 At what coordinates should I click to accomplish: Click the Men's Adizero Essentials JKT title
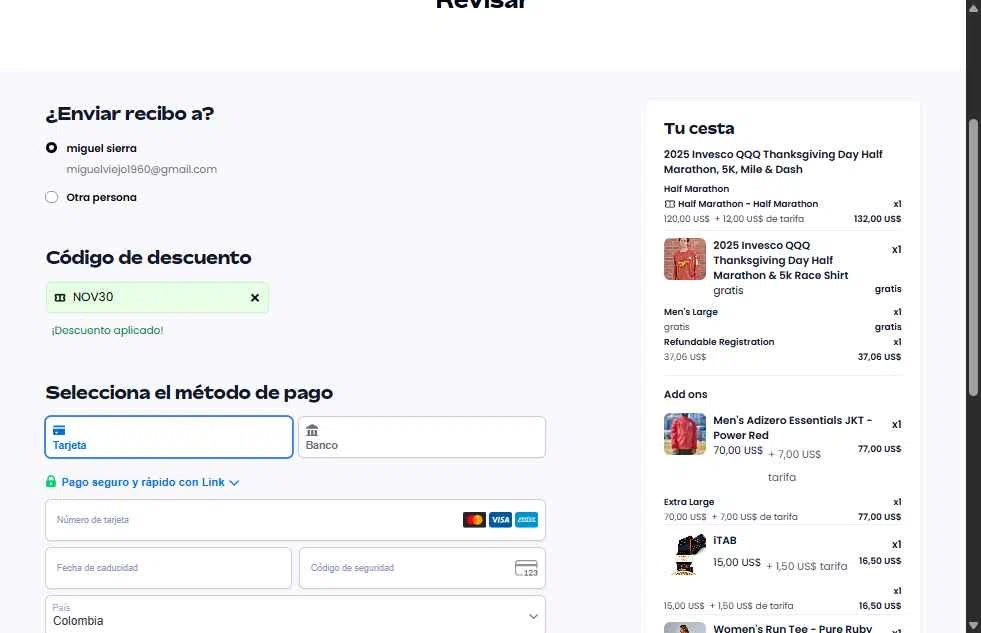793,428
